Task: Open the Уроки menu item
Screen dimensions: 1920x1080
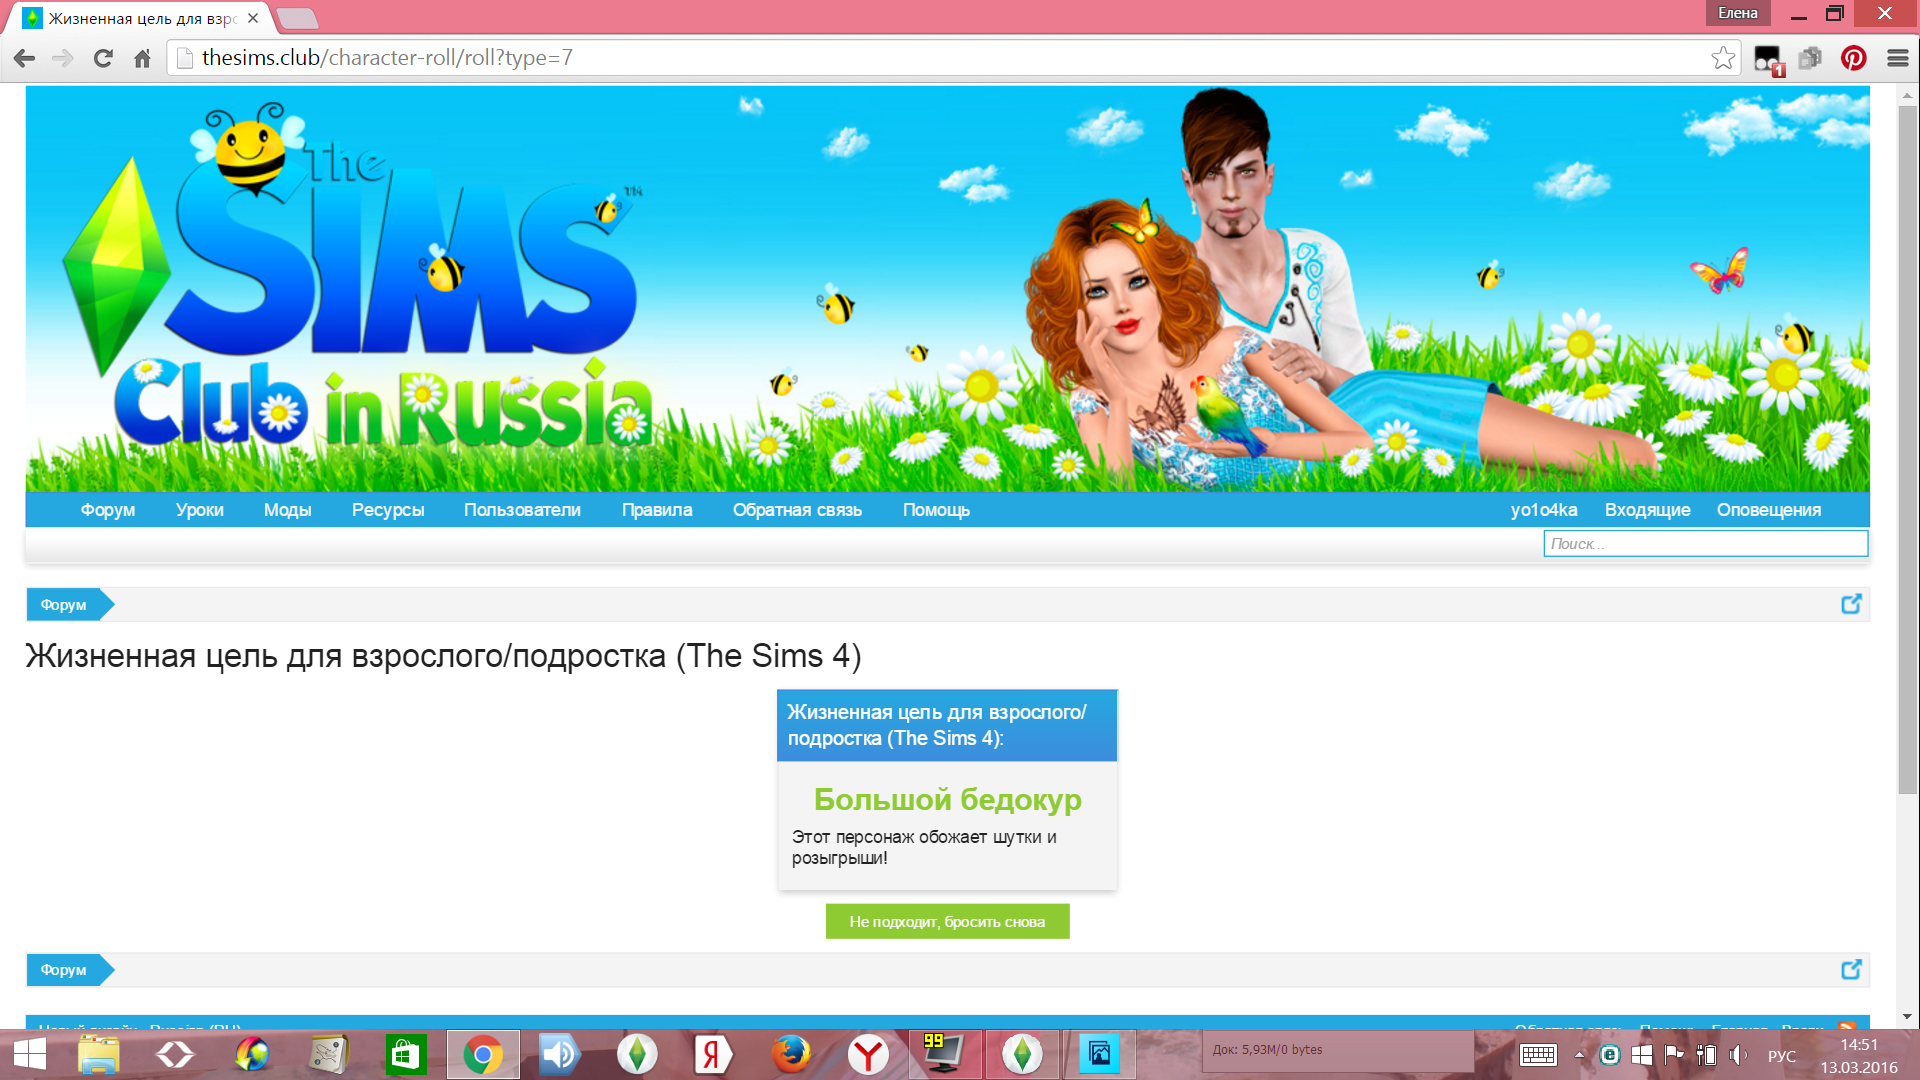Action: coord(200,510)
